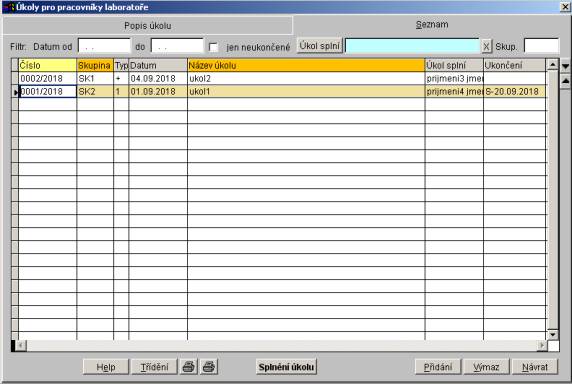
Task: Click the vertical scrollbar up arrow
Action: [x=553, y=65]
